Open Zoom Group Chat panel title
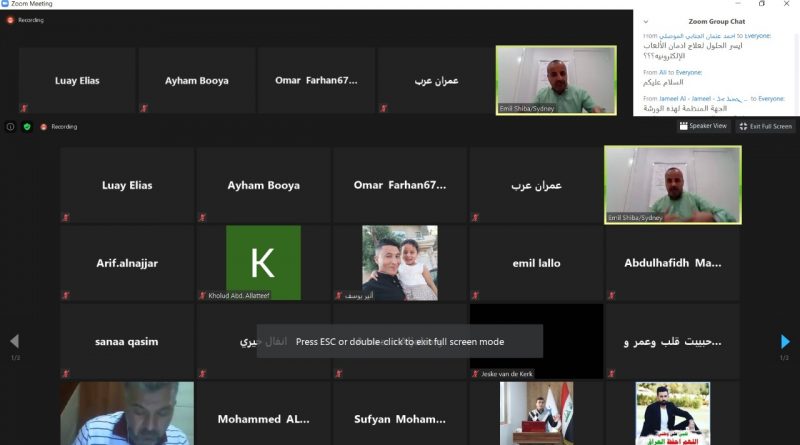Image resolution: width=800 pixels, height=445 pixels. coord(716,21)
